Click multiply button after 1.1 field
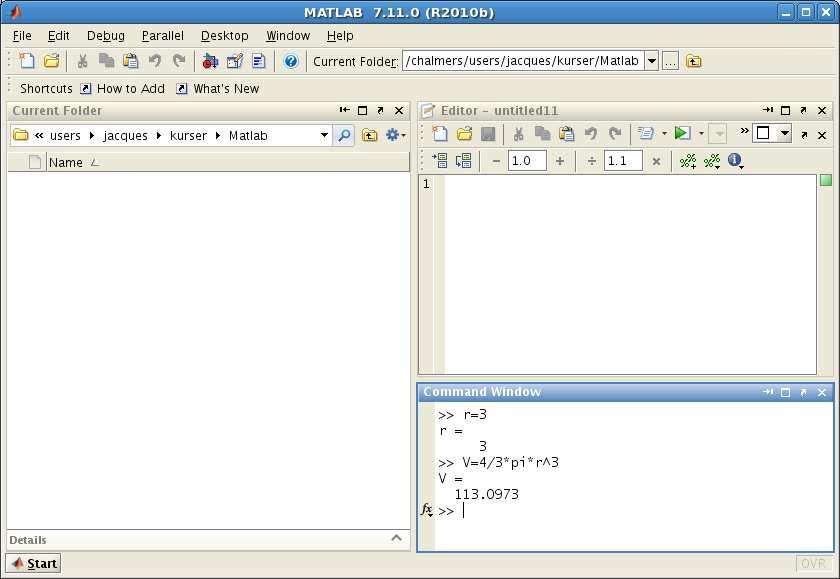Screen dimensions: 840x579 pos(656,161)
